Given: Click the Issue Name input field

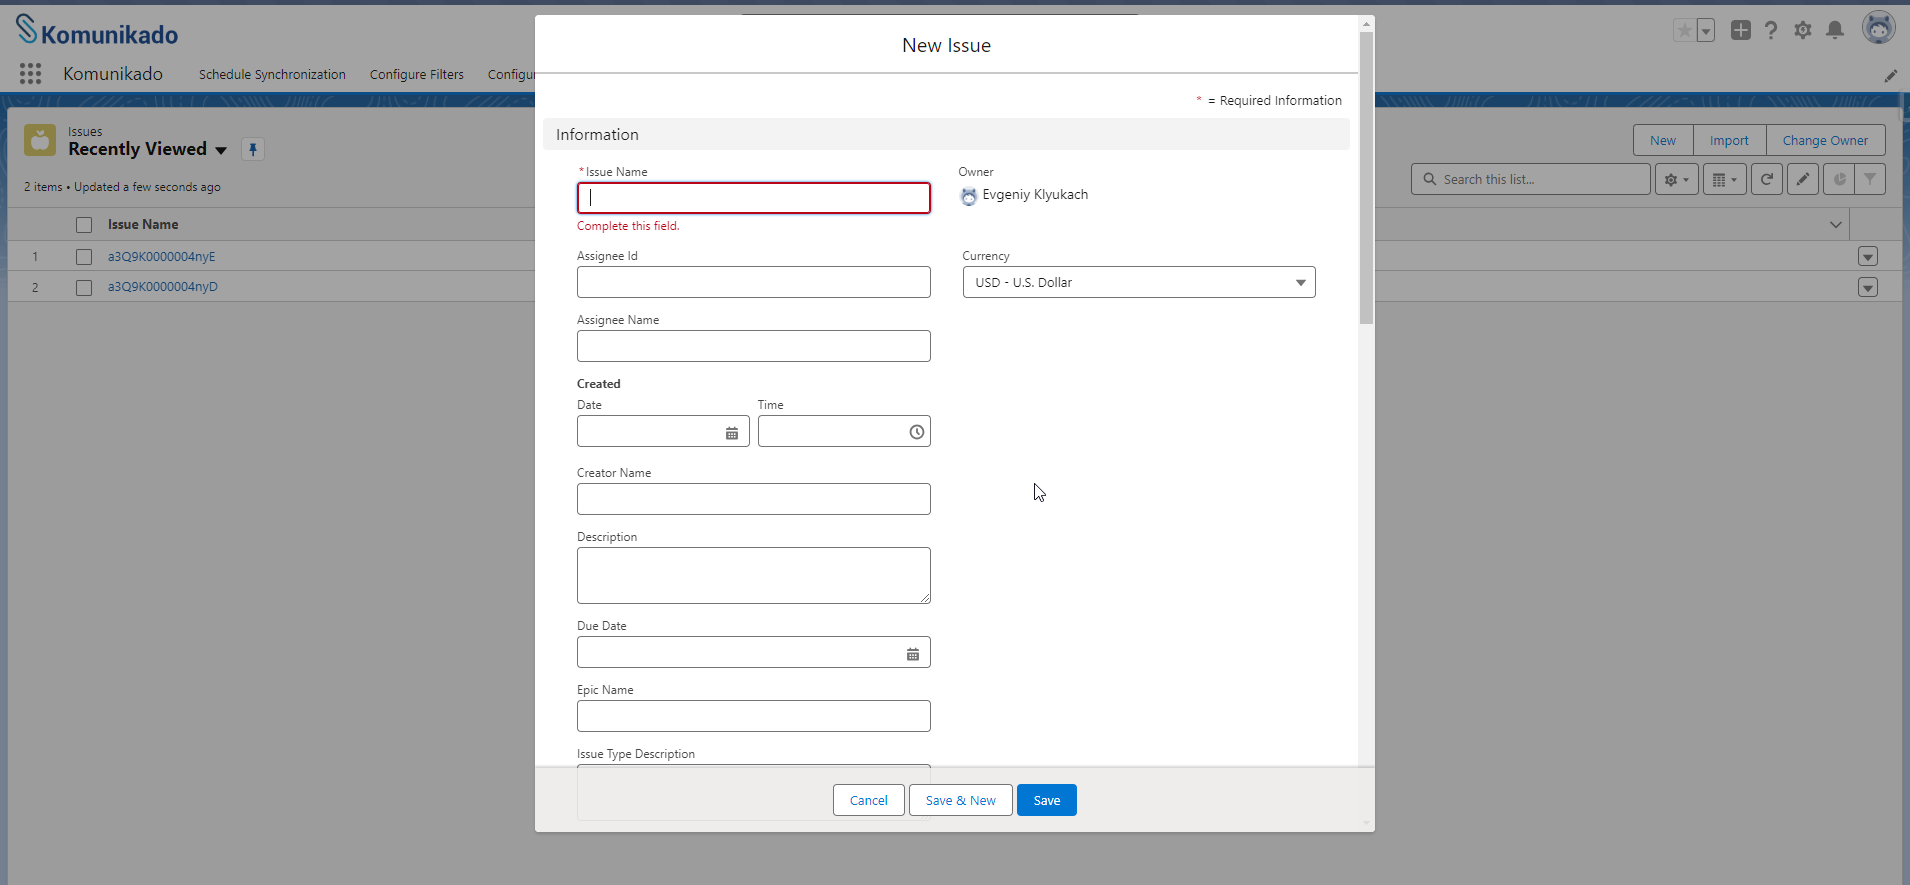Looking at the screenshot, I should pos(754,198).
